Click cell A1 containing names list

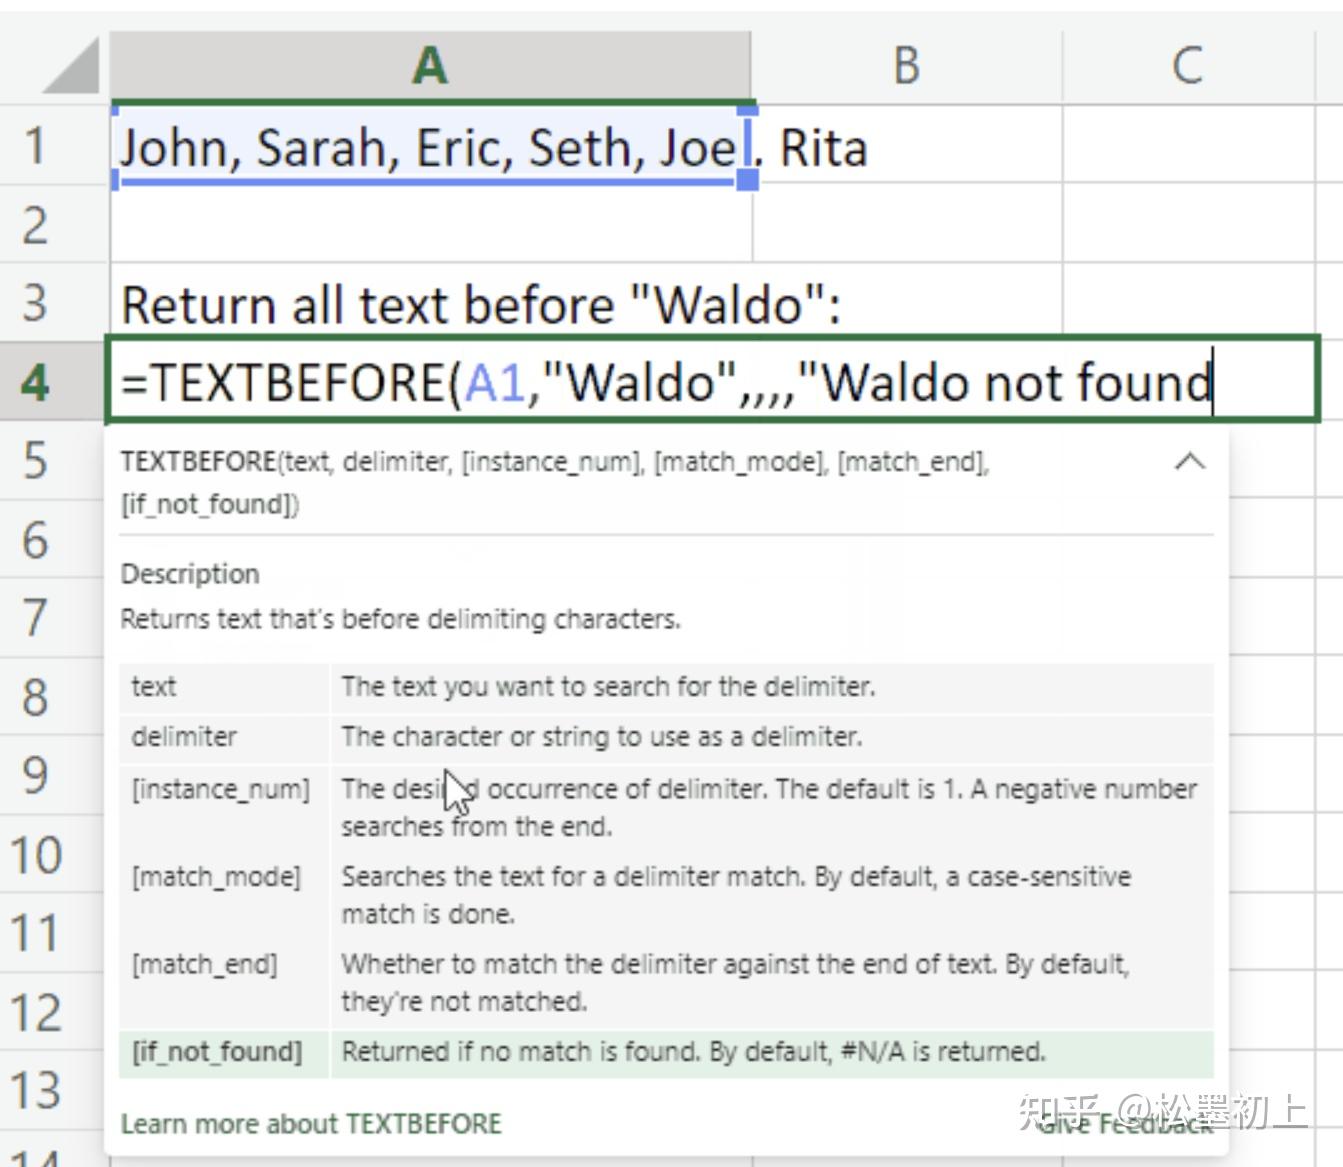pyautogui.click(x=430, y=147)
